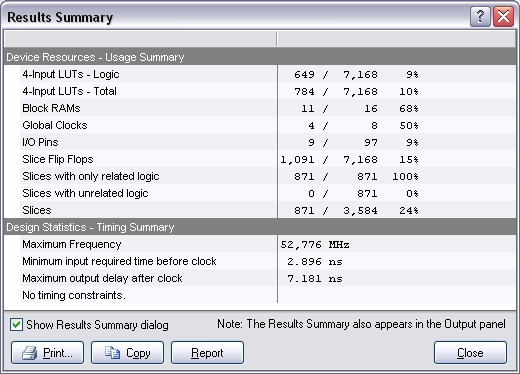This screenshot has width=520, height=374.
Task: Close the Results Summary dialog via X
Action: coord(503,16)
